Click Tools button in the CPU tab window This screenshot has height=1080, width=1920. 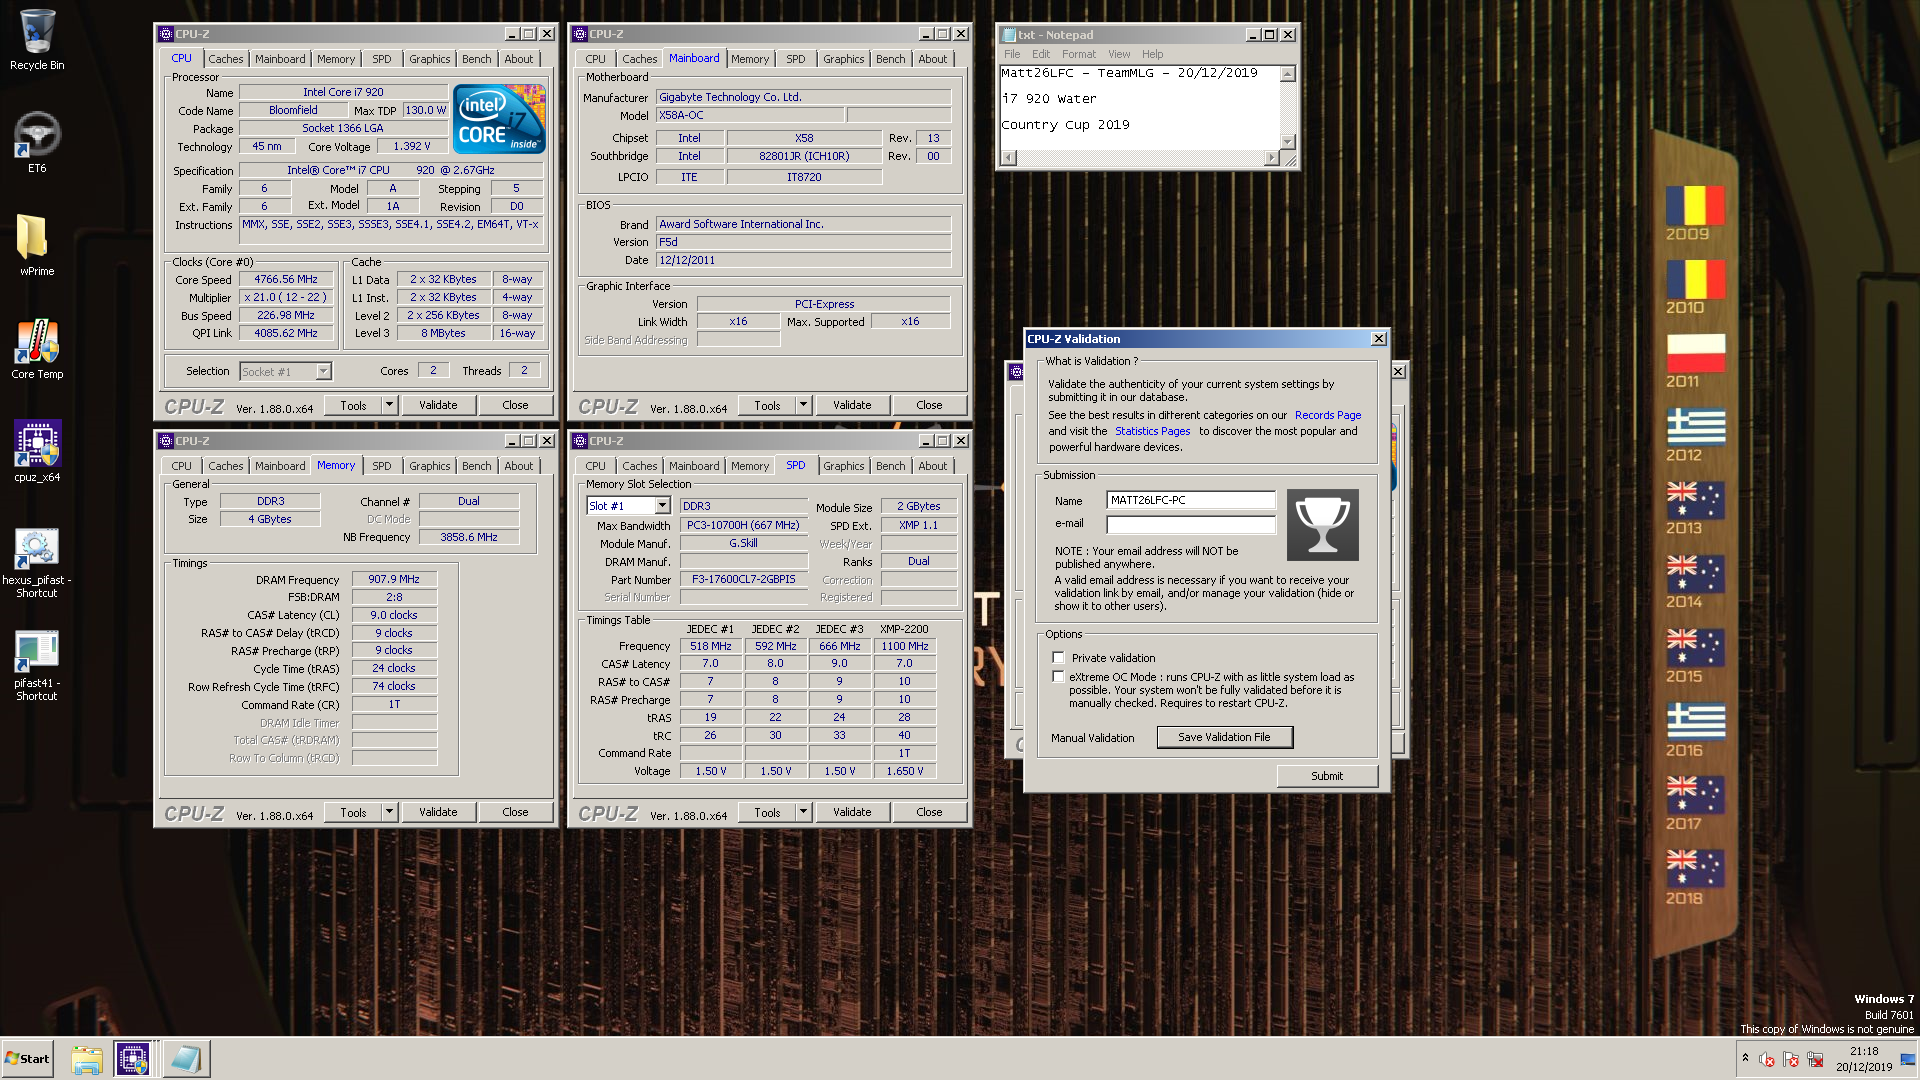coord(353,405)
